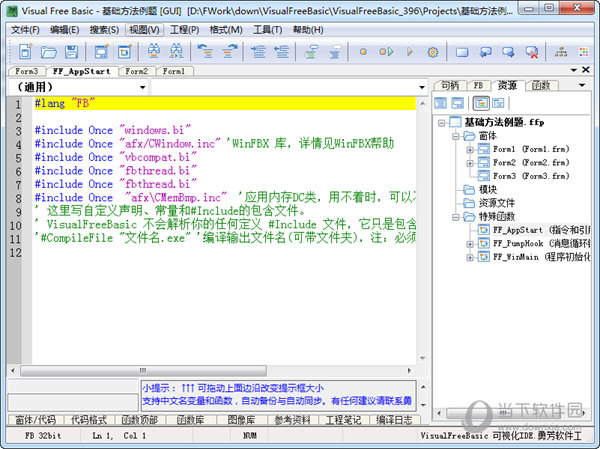Switch to the 句柄 panel tab

(450, 85)
